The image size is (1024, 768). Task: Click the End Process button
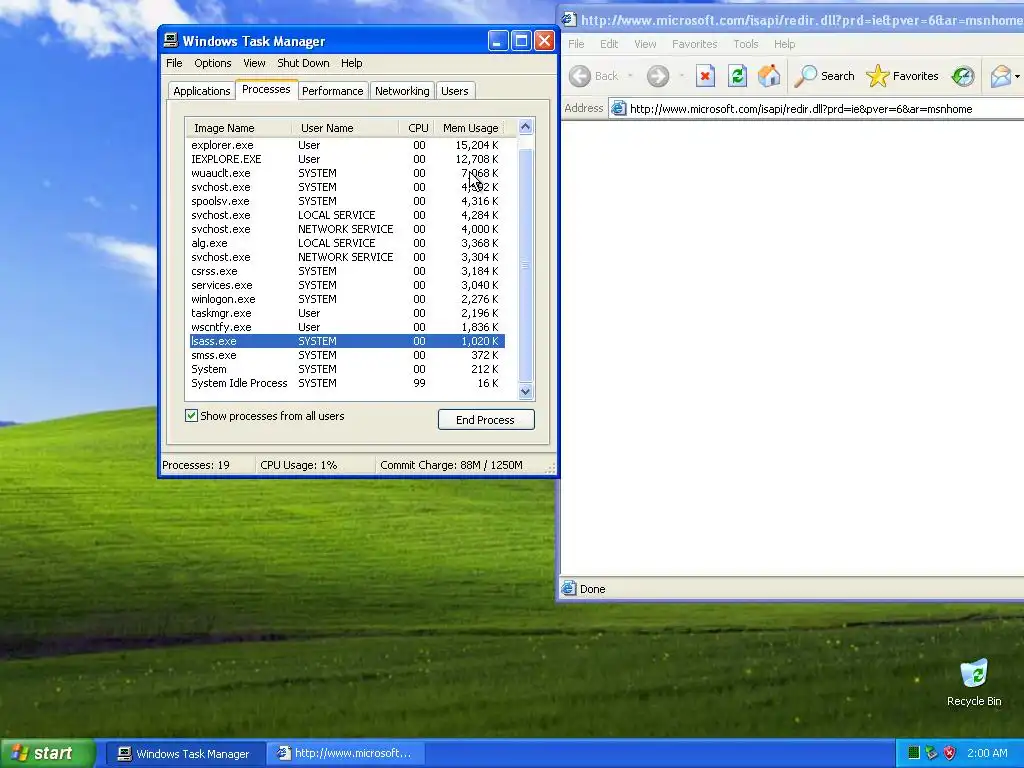coord(486,419)
